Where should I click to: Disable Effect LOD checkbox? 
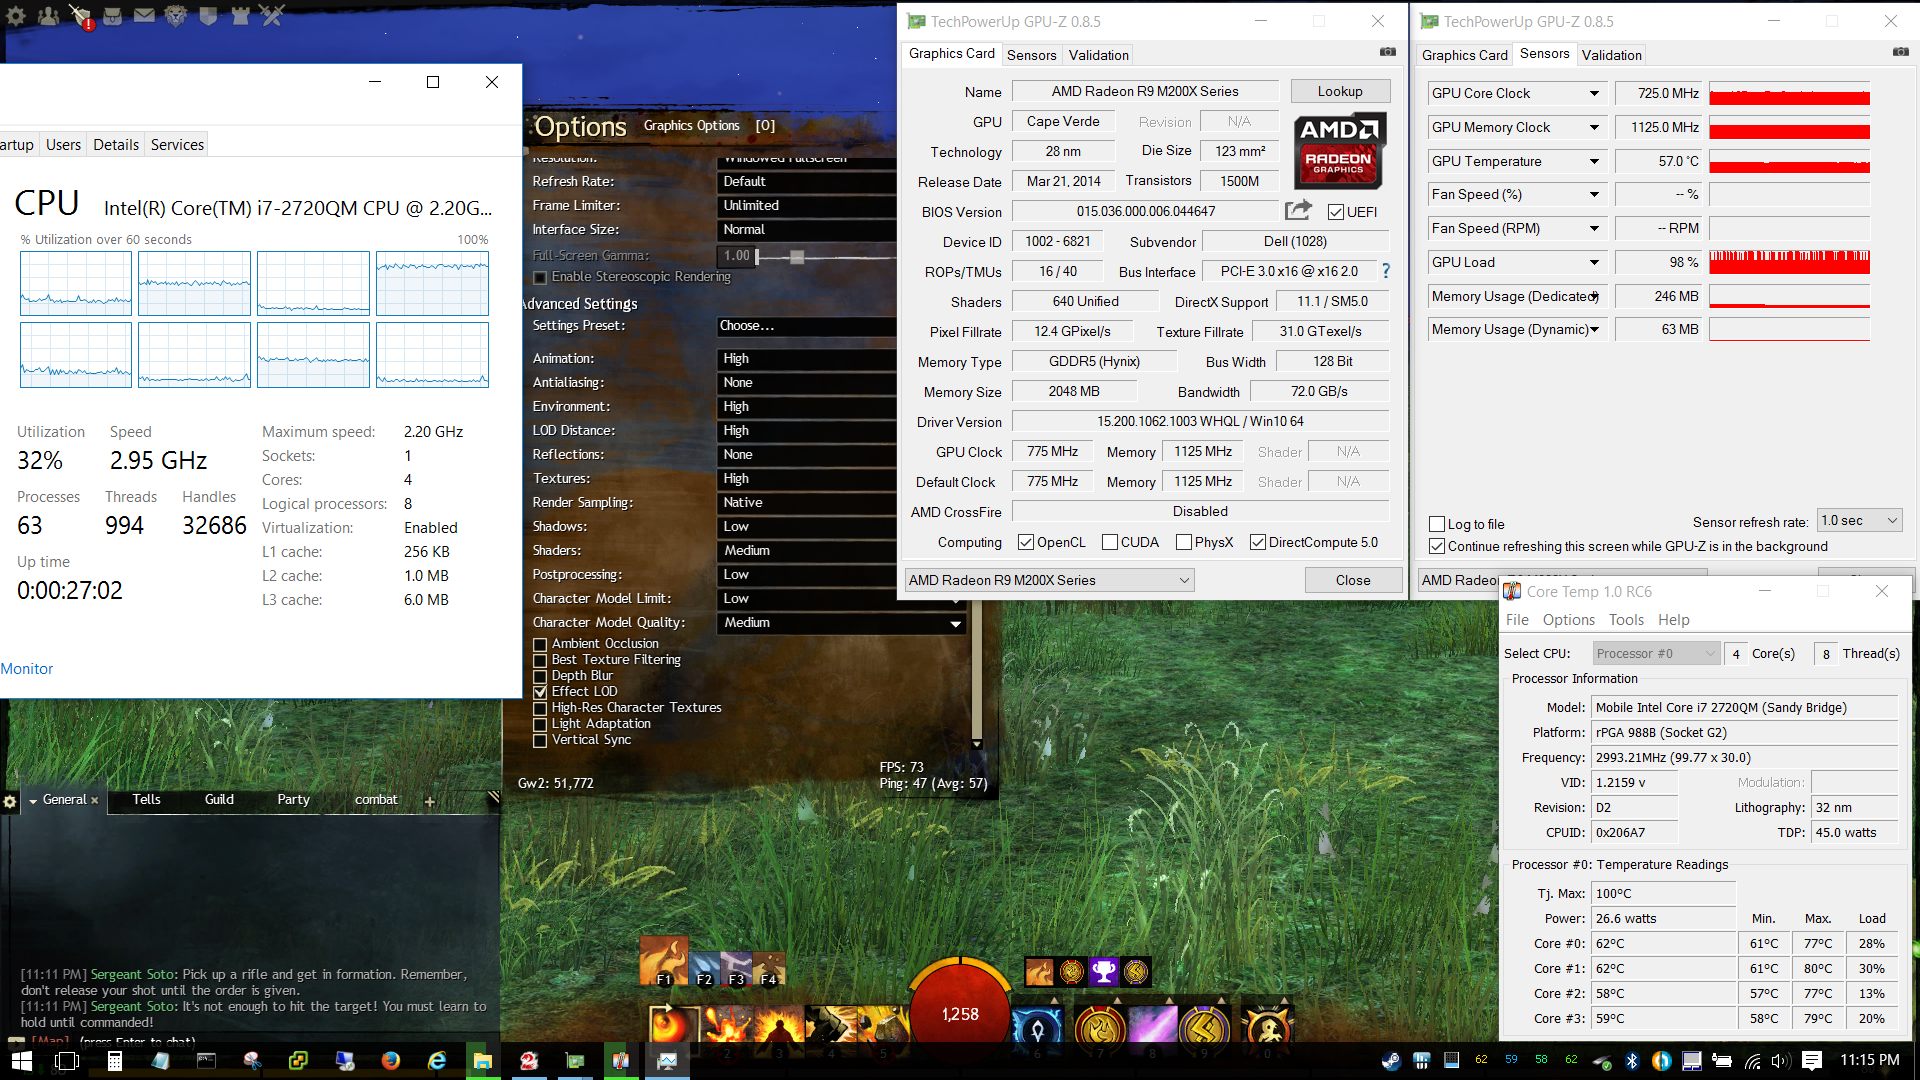pyautogui.click(x=540, y=692)
